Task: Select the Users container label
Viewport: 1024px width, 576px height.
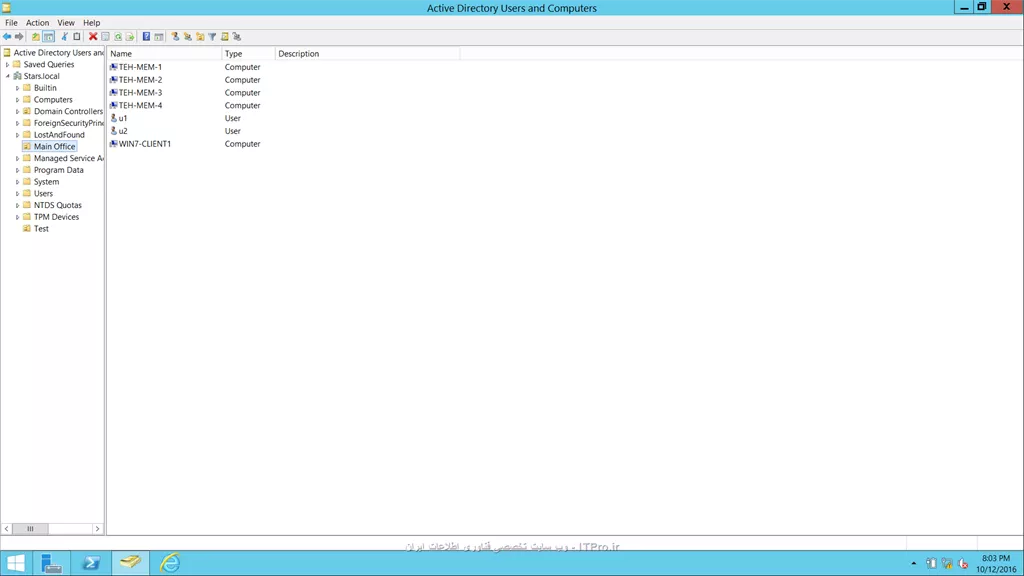Action: point(43,194)
